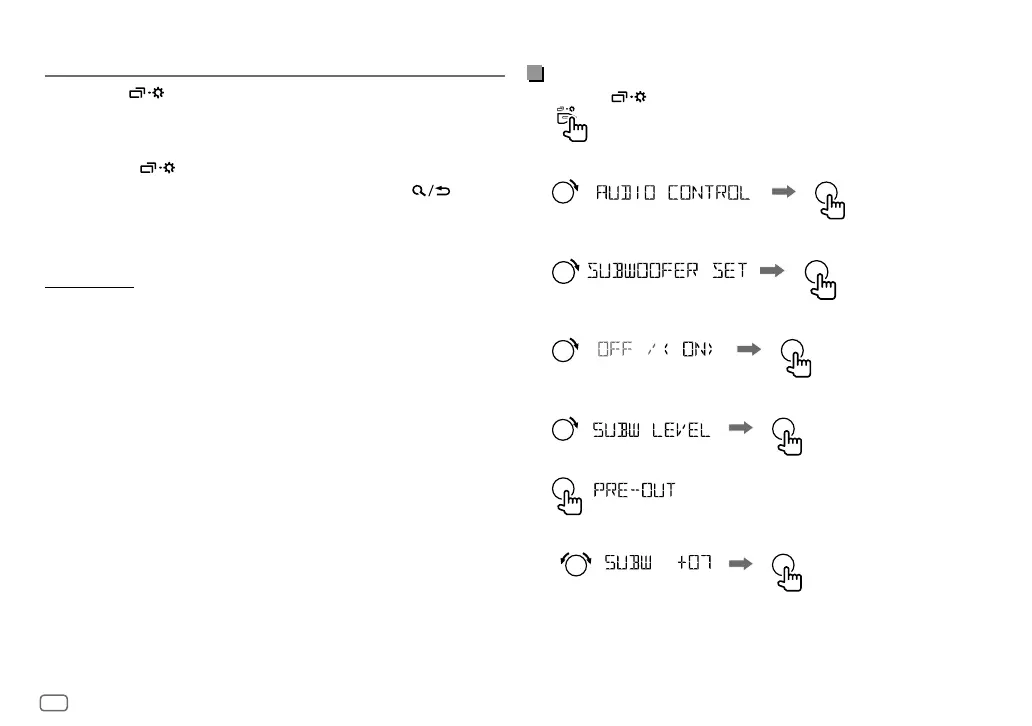
Task: Click the gray arrow after SUBW LEVEL
Action: [740, 428]
